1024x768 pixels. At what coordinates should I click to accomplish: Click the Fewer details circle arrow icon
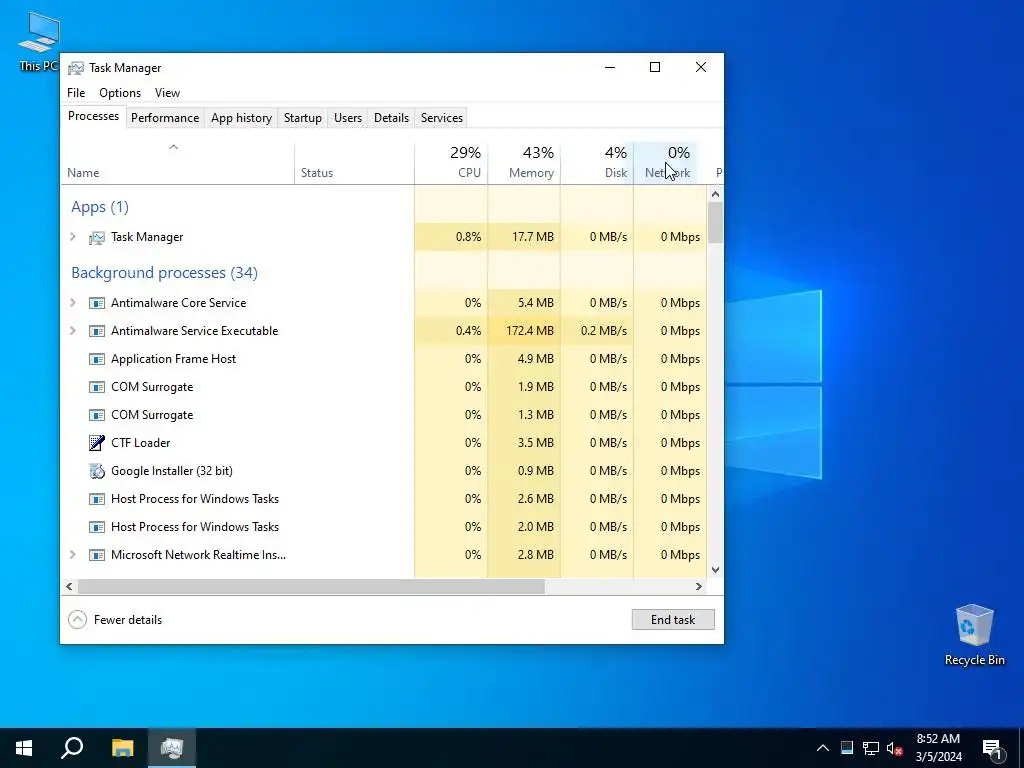tap(77, 620)
